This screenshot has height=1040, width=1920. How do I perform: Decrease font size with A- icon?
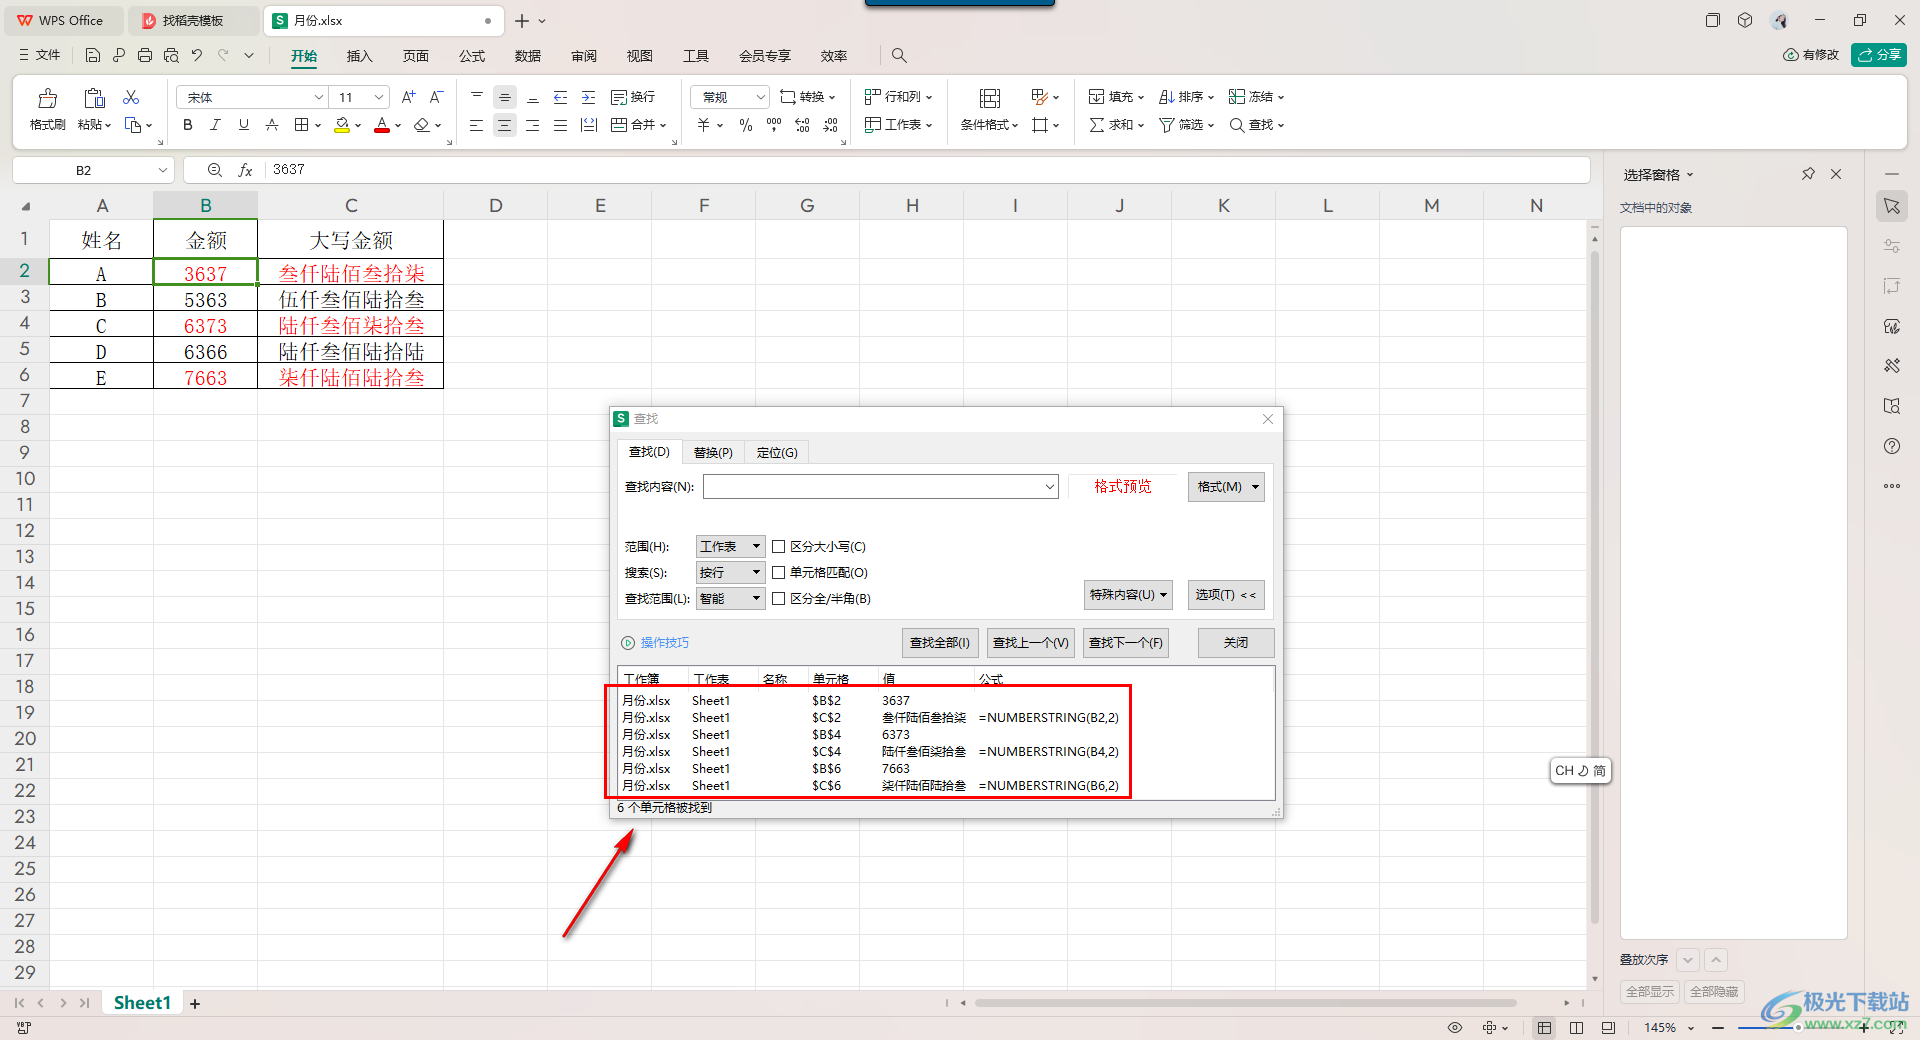pyautogui.click(x=436, y=97)
